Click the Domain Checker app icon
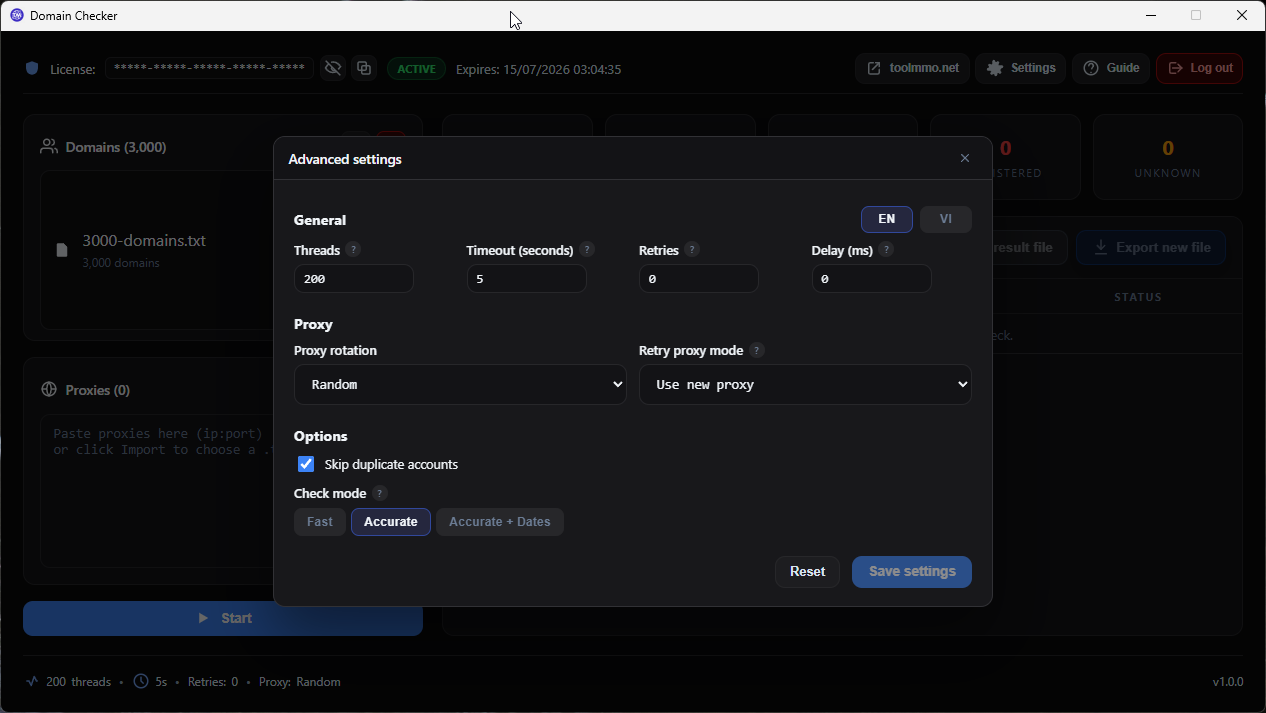Viewport: 1266px width, 713px height. point(16,15)
